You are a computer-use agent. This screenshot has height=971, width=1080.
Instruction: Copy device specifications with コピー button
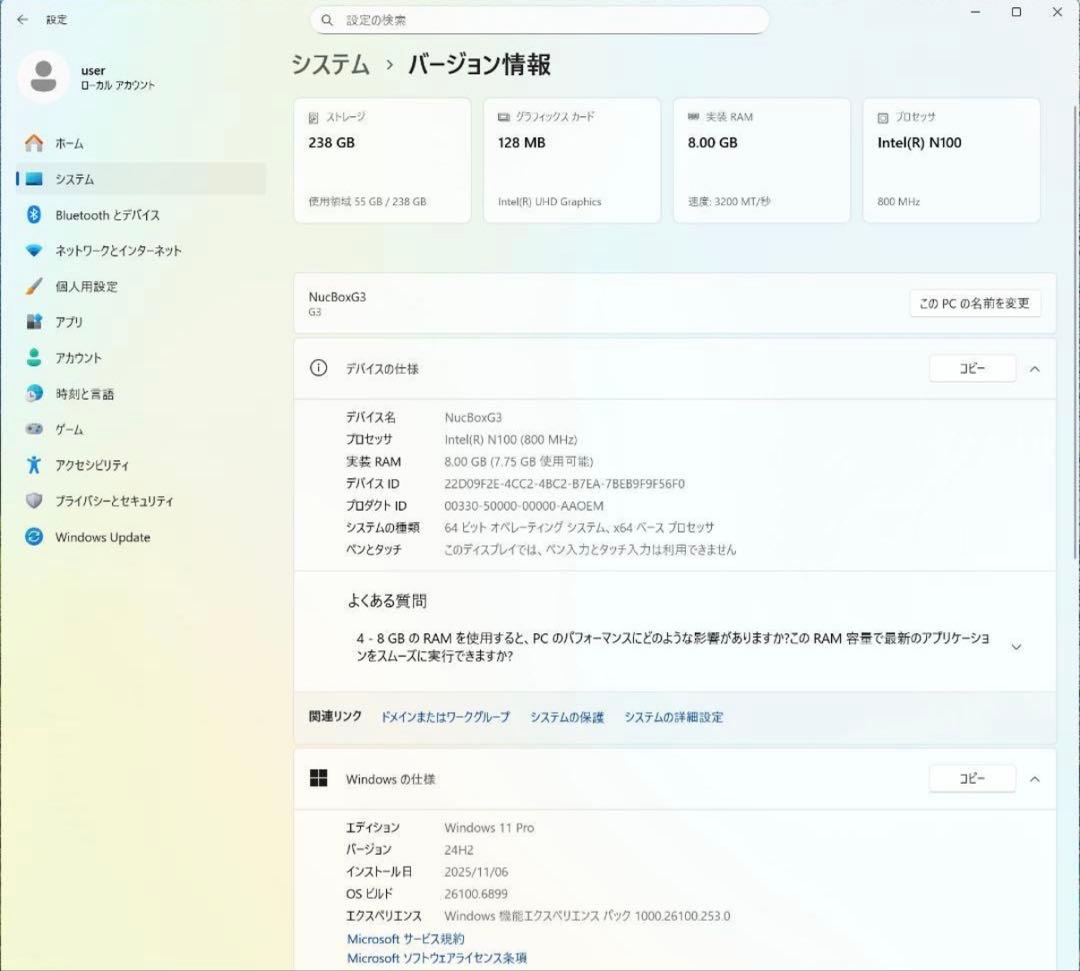(973, 368)
